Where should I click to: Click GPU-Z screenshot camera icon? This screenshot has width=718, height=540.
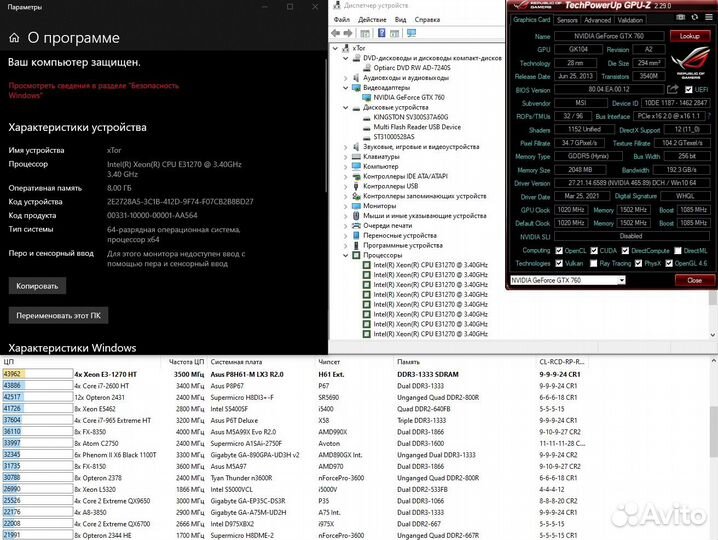pos(681,17)
